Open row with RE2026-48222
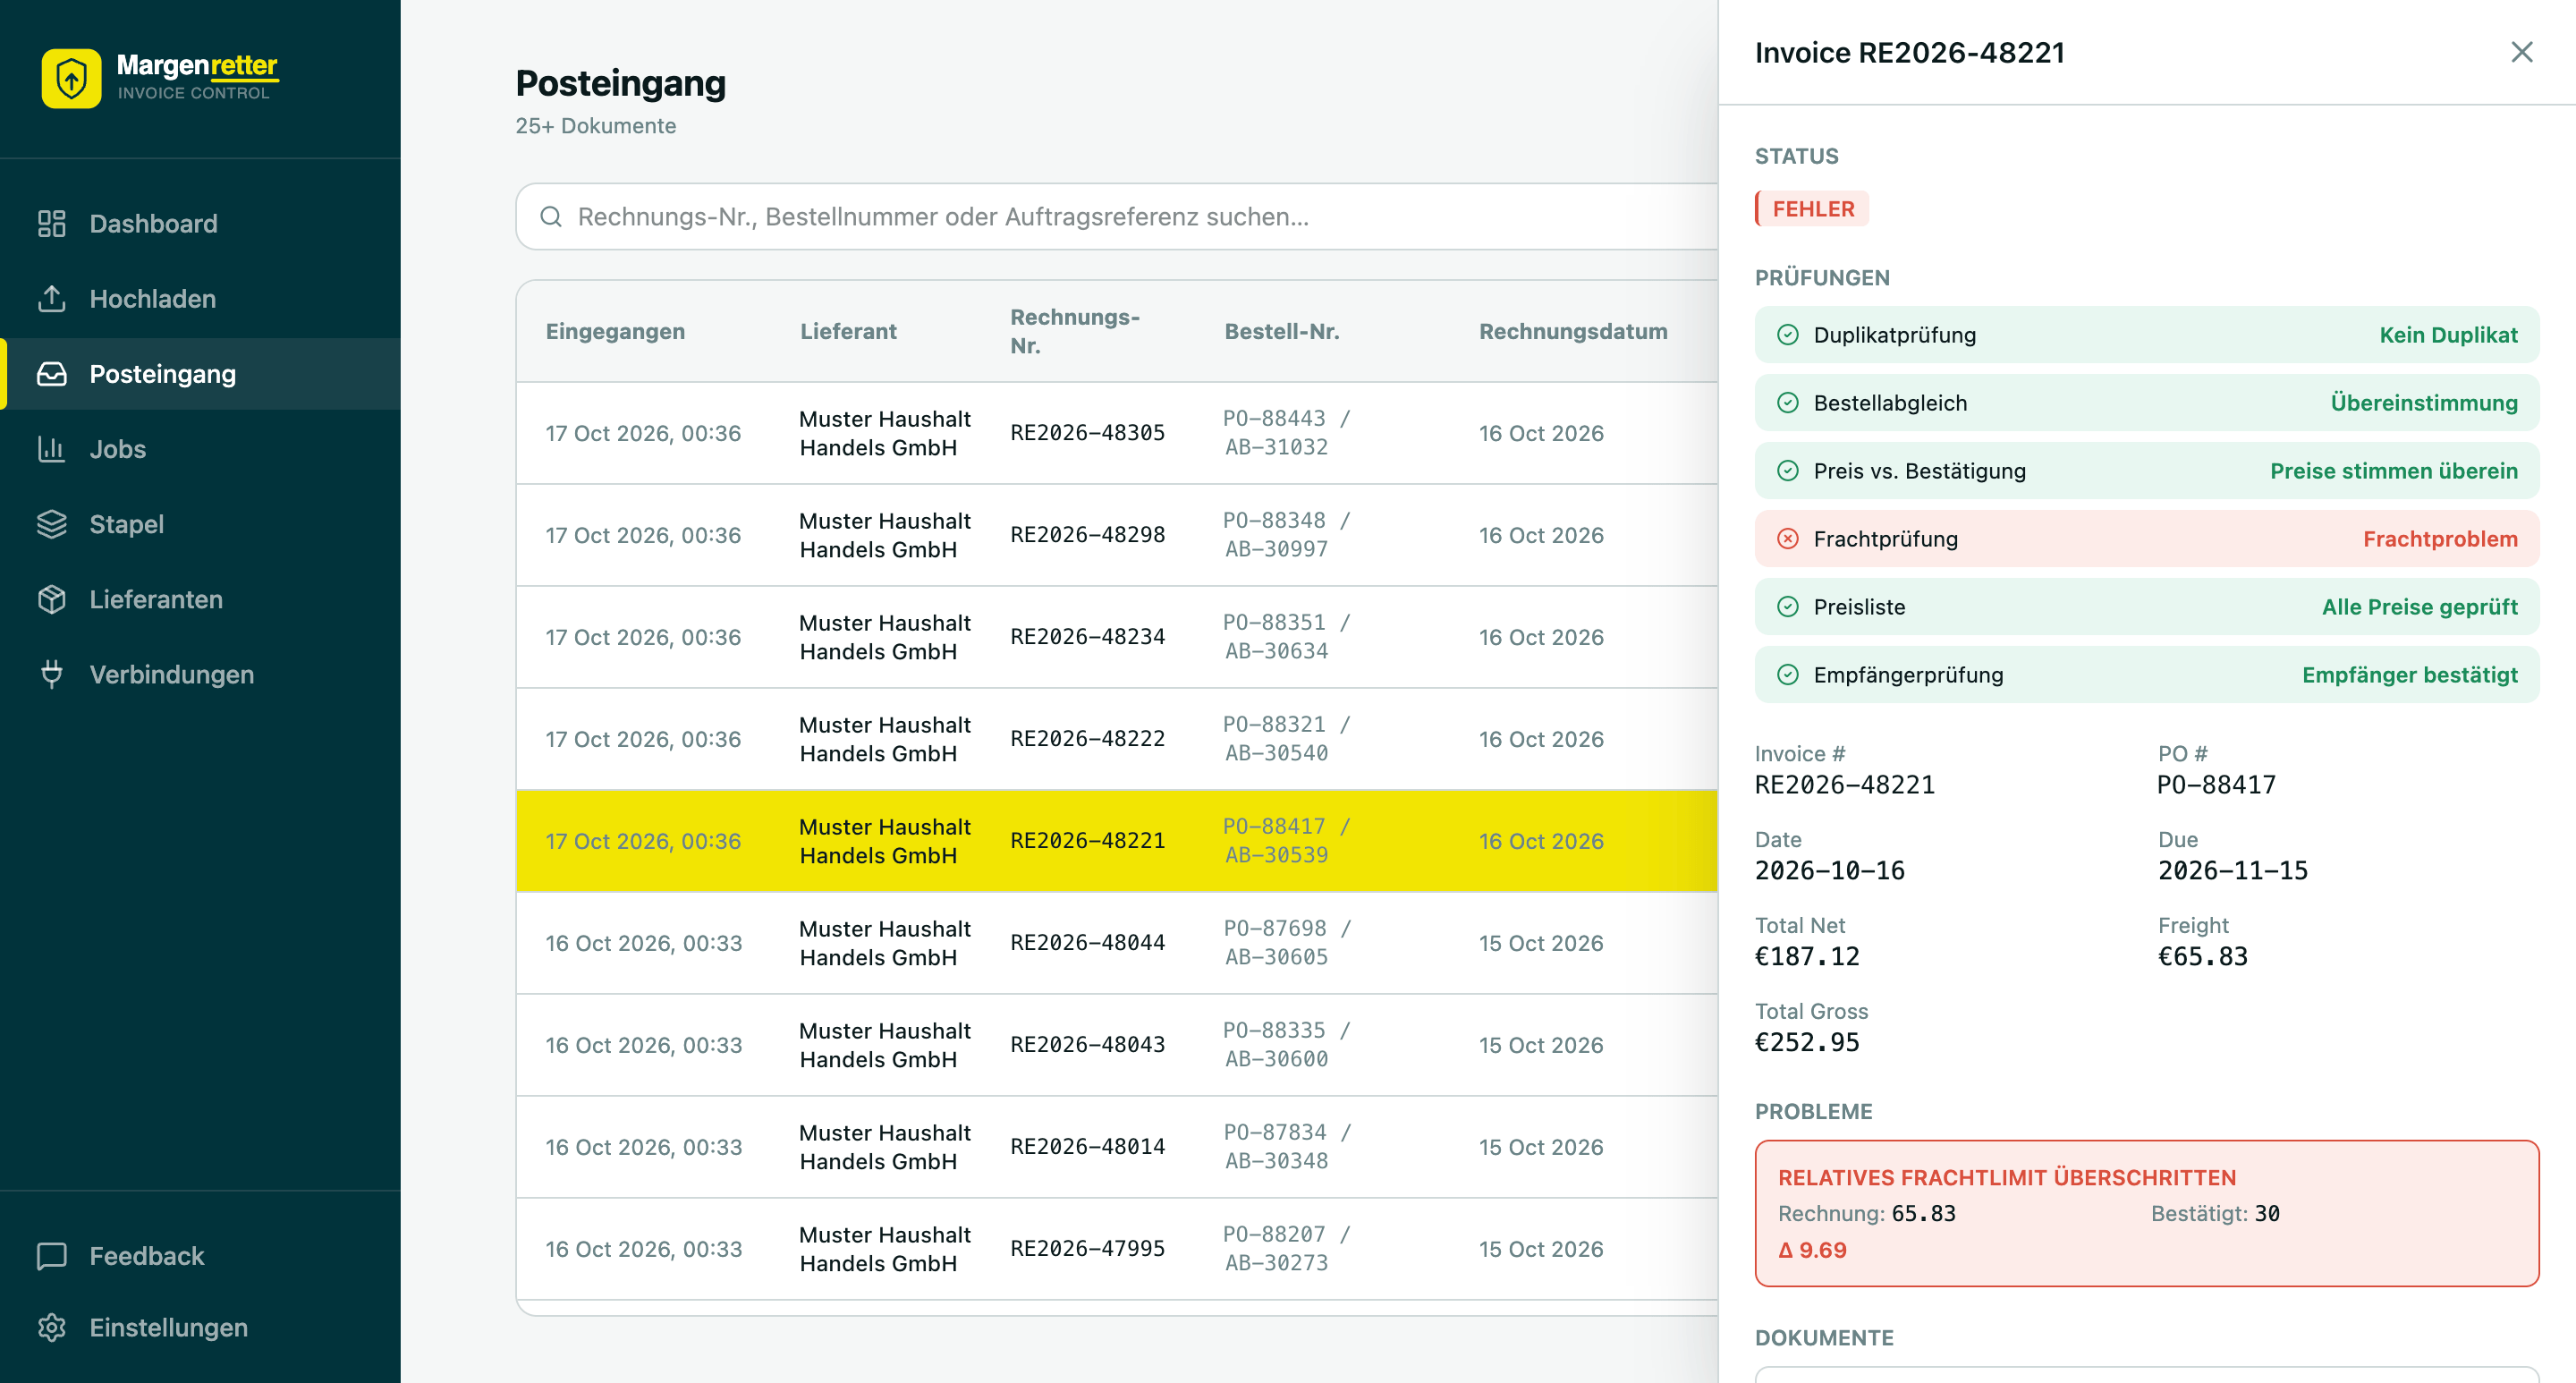Screen dimensions: 2576x1383 pos(1117,739)
